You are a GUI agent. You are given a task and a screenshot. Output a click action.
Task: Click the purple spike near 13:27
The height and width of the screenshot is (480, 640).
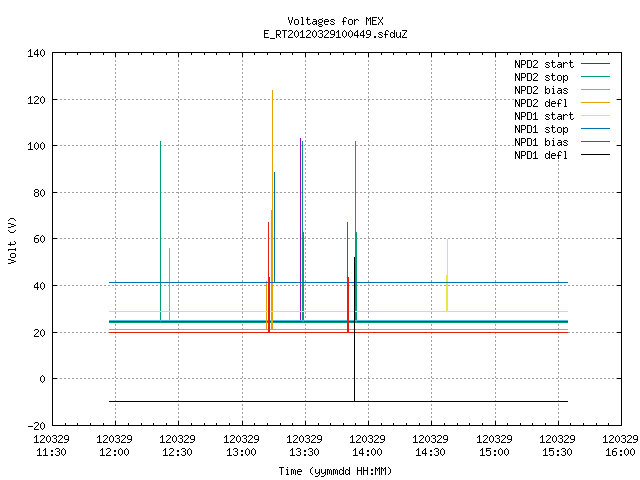click(300, 229)
